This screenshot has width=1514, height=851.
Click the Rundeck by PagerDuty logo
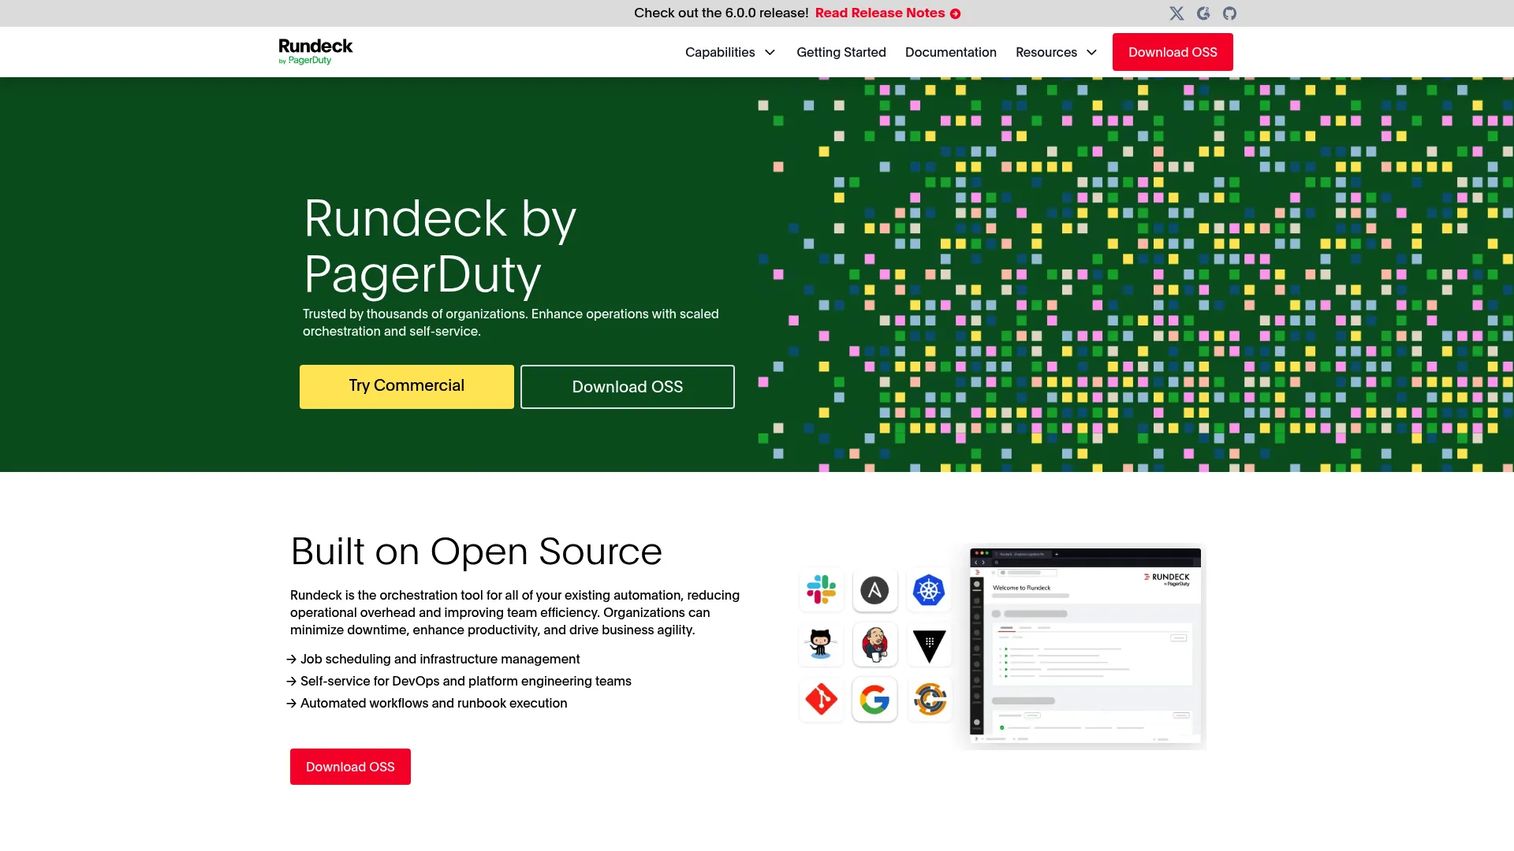point(315,51)
